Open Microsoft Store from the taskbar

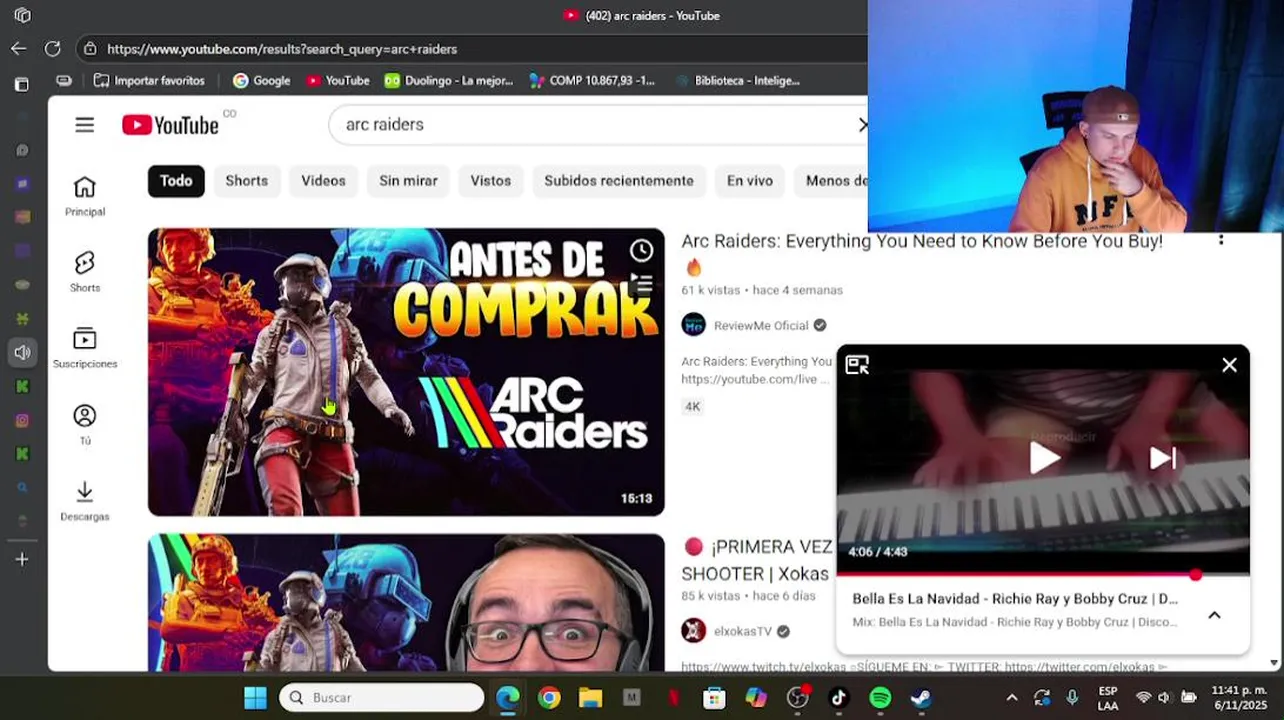[x=714, y=698]
